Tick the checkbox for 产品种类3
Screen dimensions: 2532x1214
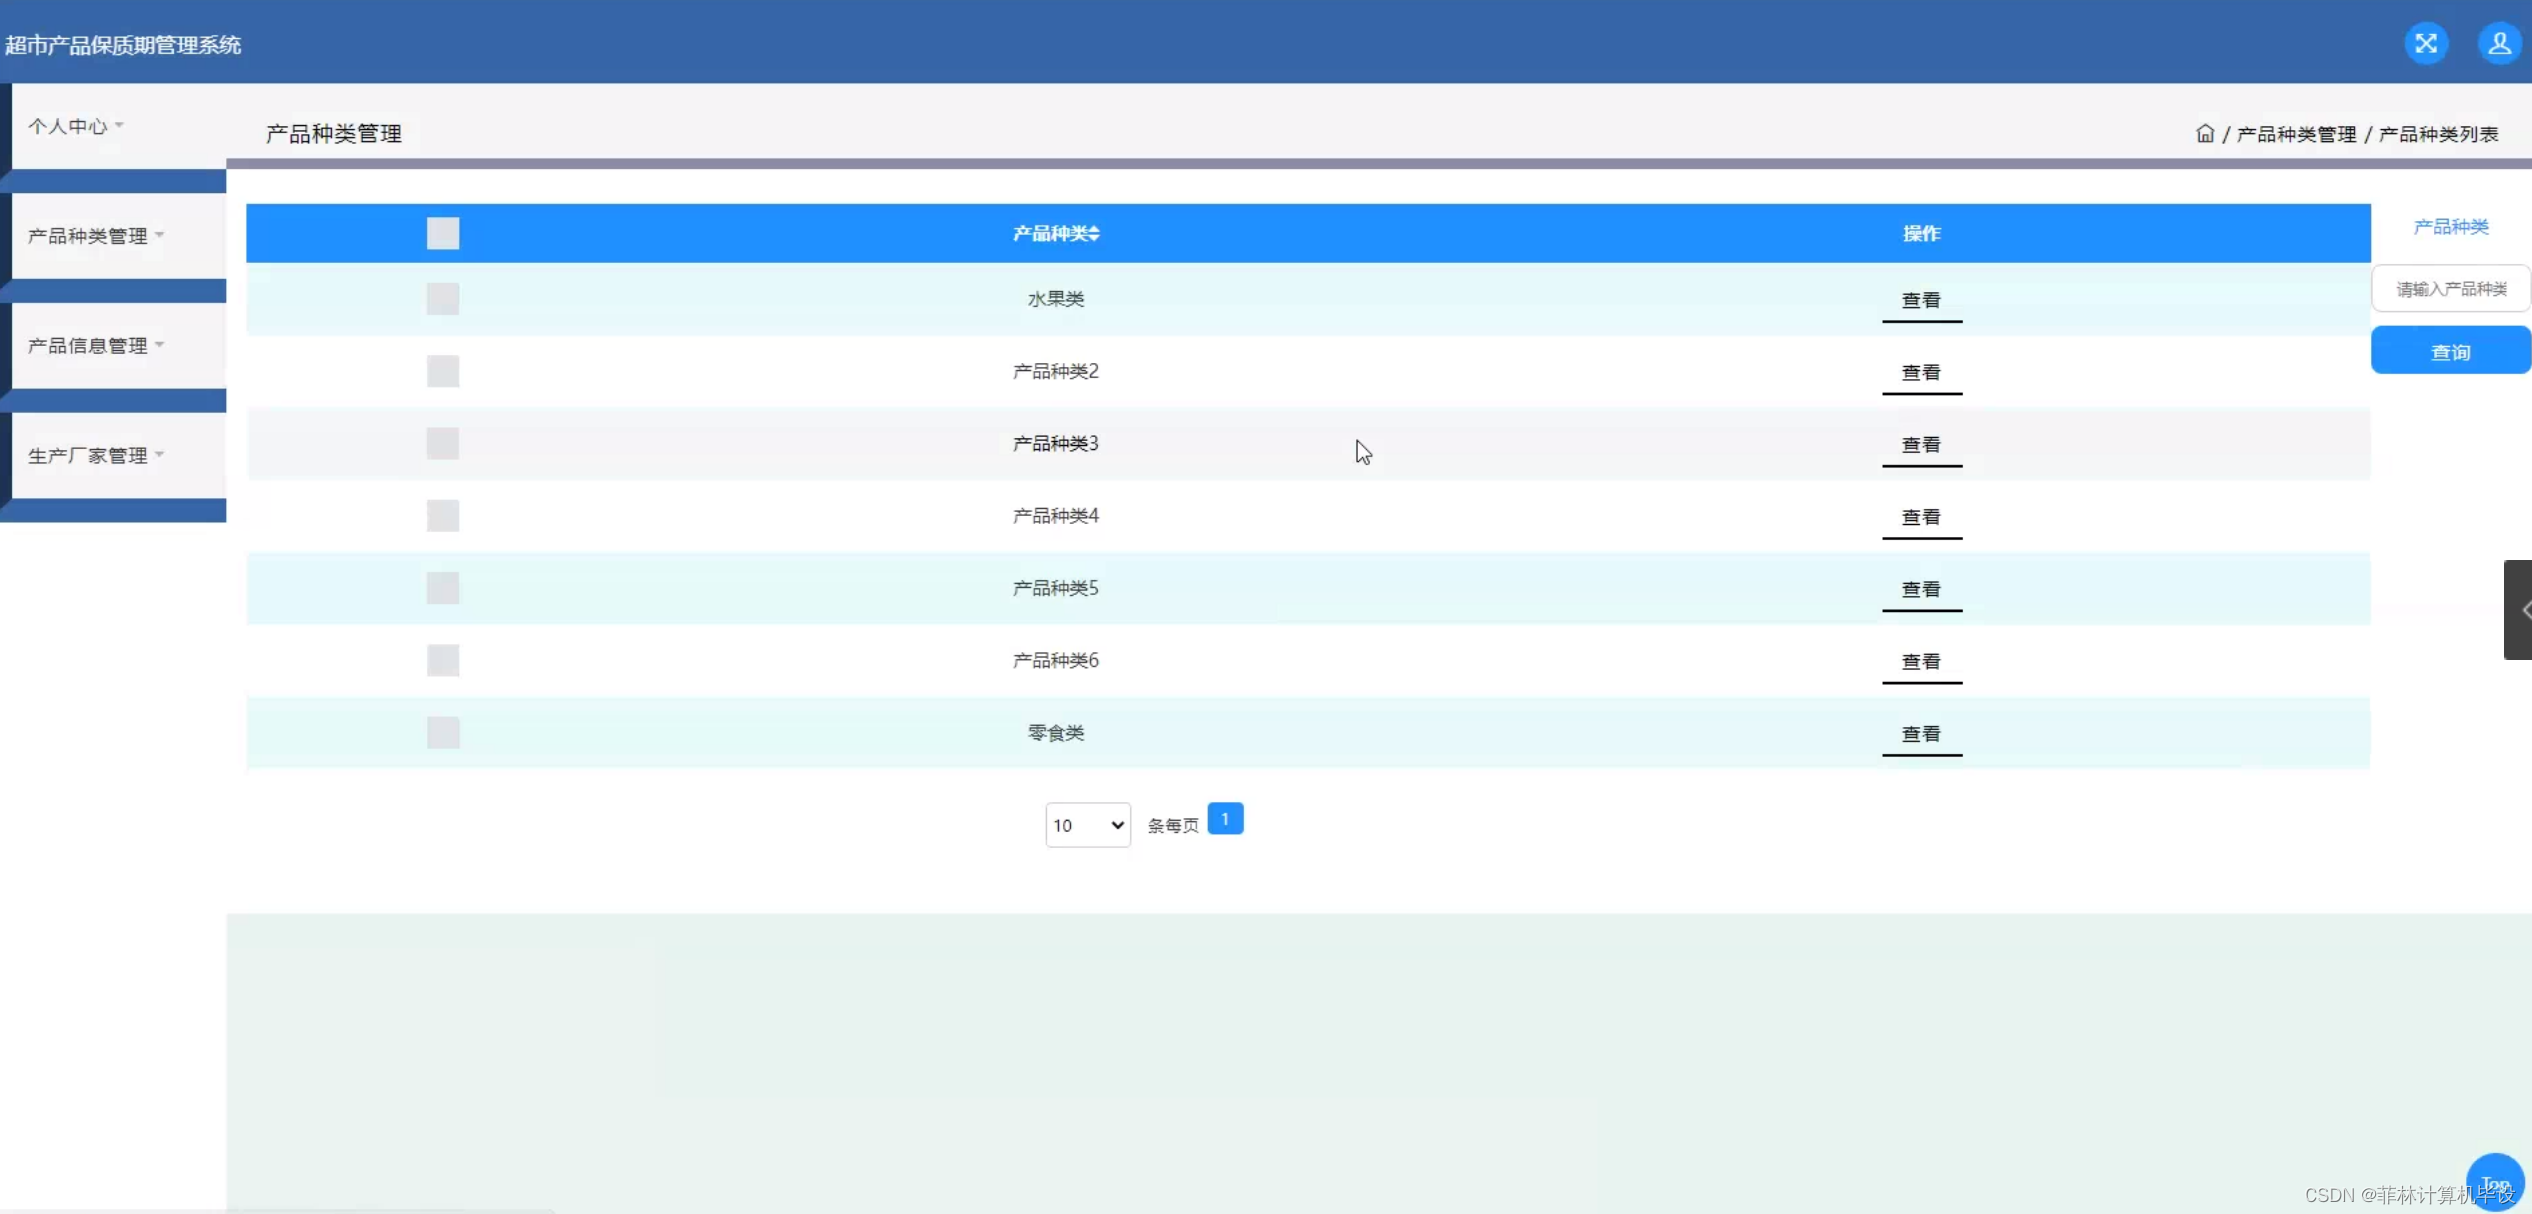442,443
